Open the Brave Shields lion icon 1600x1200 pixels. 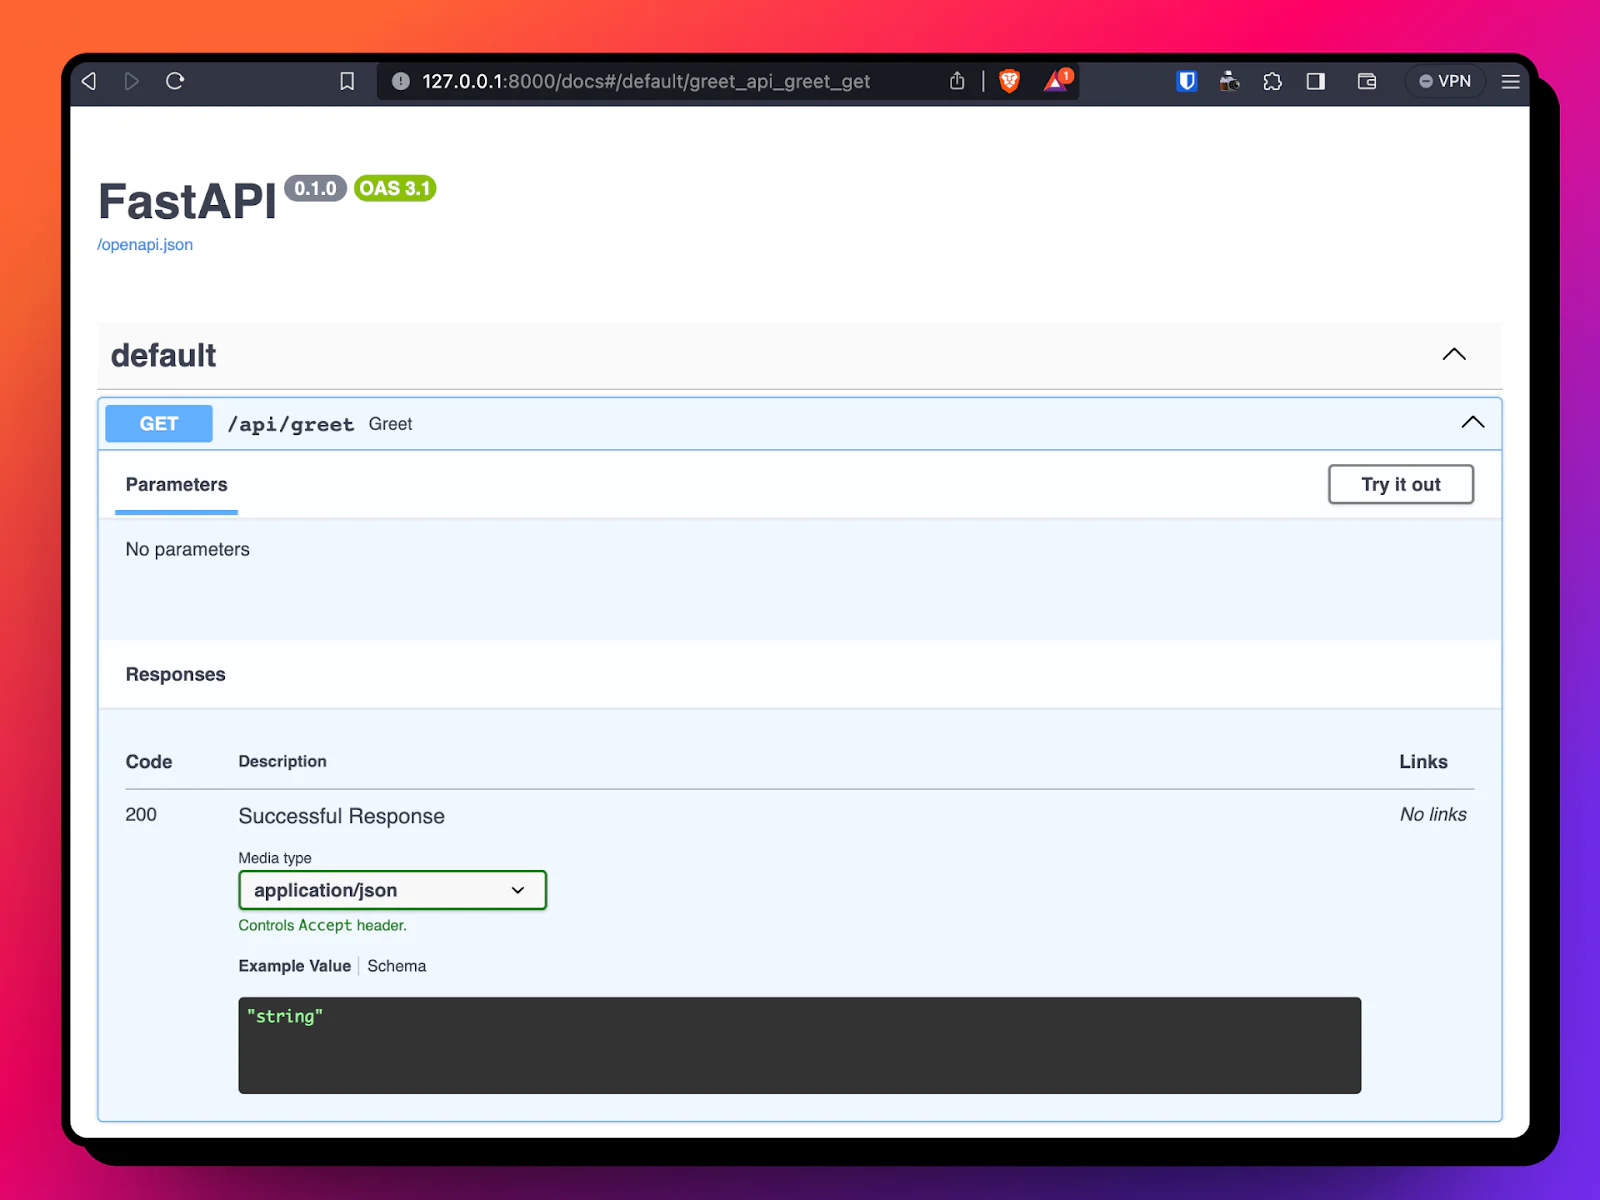[x=1009, y=81]
